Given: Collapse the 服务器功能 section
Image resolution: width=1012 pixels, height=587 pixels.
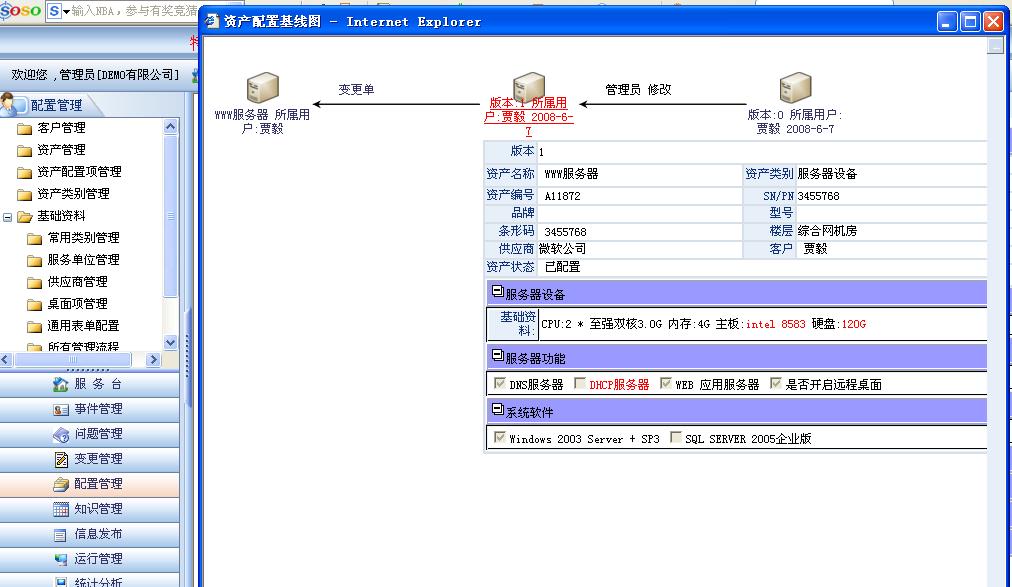Looking at the screenshot, I should (x=498, y=355).
